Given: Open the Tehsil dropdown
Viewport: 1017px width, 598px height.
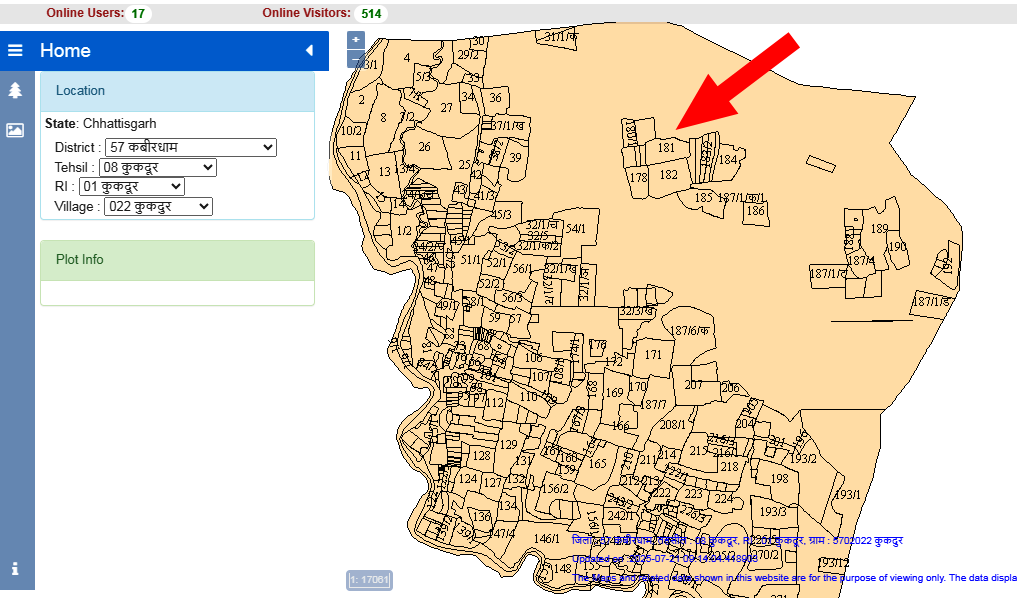Looking at the screenshot, I should 157,167.
